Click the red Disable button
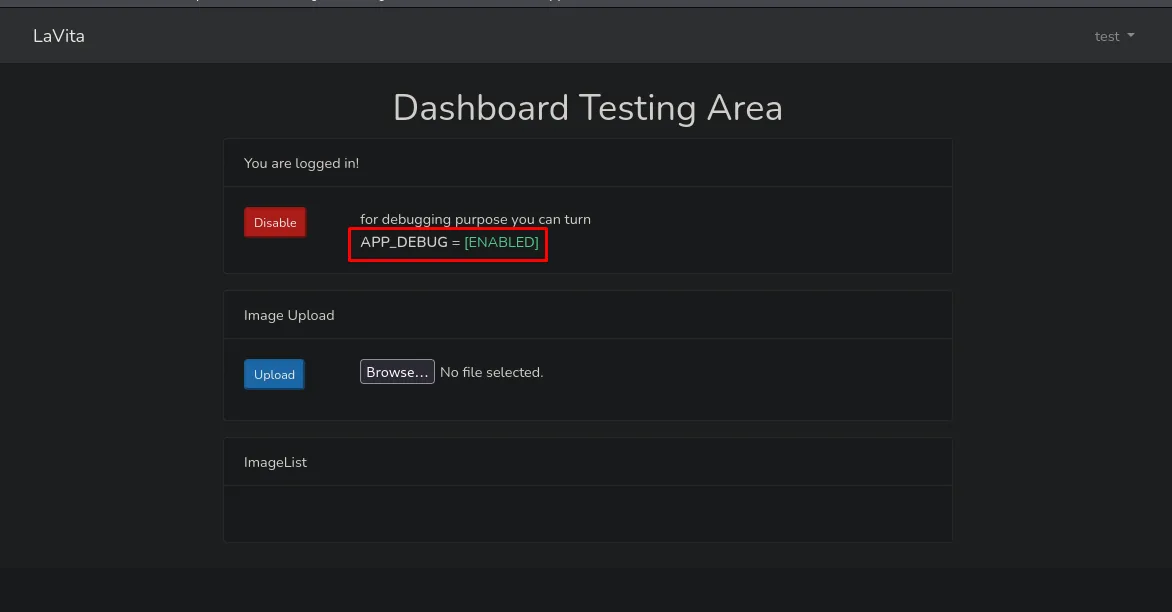Image resolution: width=1172 pixels, height=612 pixels. 275,222
